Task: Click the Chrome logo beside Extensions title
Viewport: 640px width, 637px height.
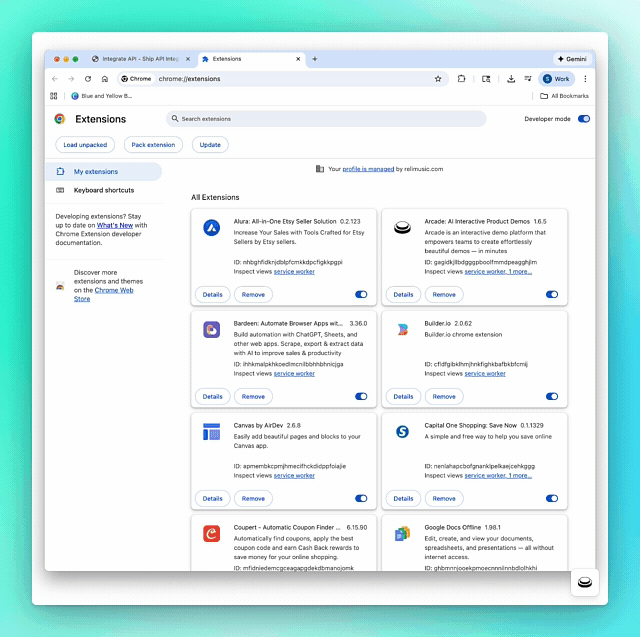Action: (x=60, y=119)
